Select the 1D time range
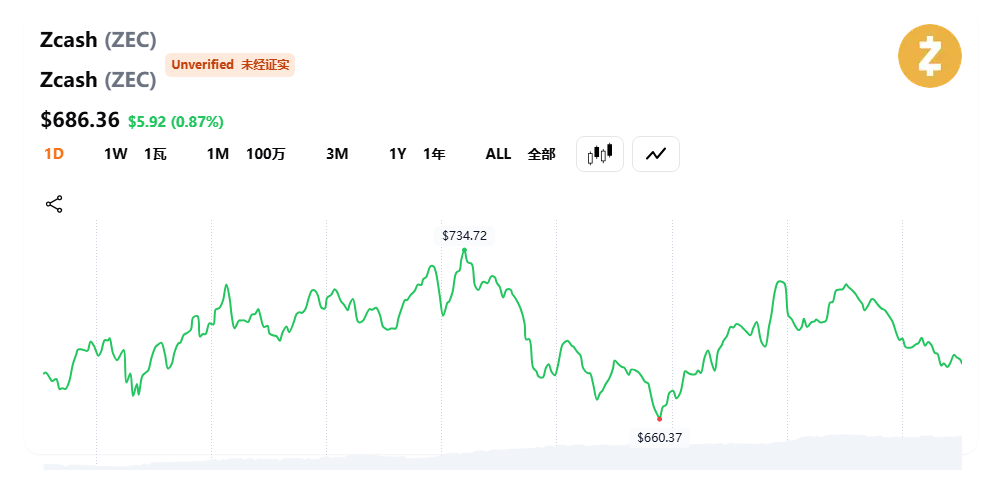Screen dimensions: 984x478 54,154
